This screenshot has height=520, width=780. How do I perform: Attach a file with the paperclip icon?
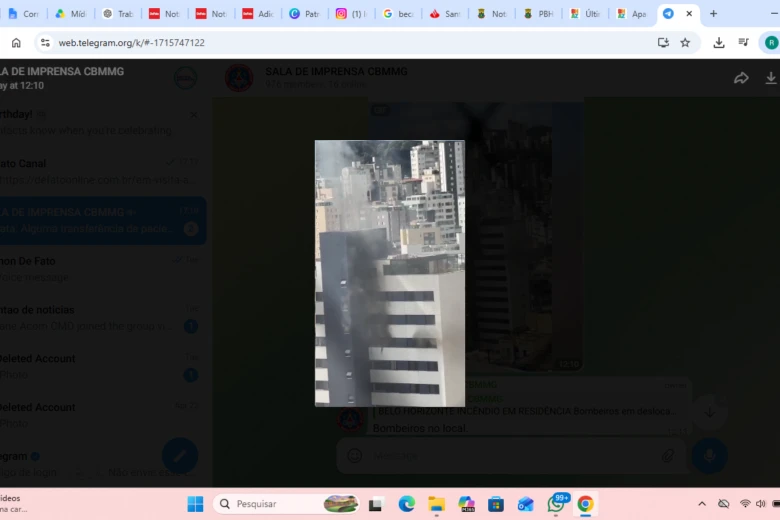[x=668, y=455]
